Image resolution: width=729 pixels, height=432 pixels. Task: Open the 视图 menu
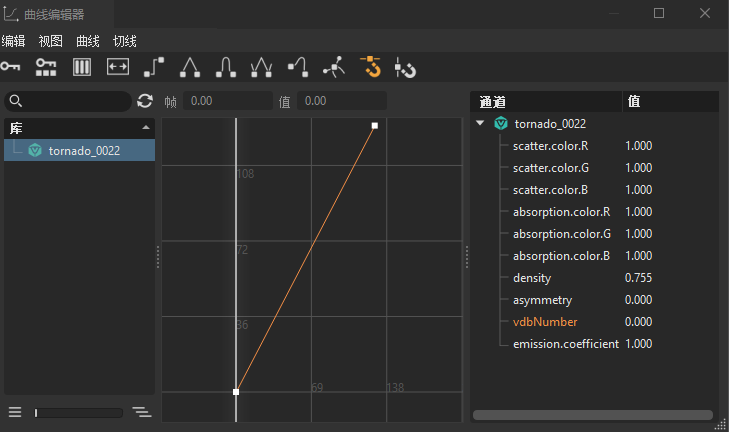click(50, 41)
